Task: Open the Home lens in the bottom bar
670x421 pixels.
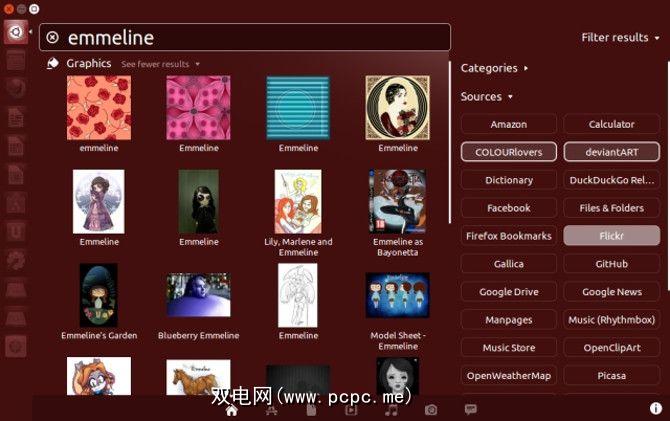Action: tap(232, 410)
